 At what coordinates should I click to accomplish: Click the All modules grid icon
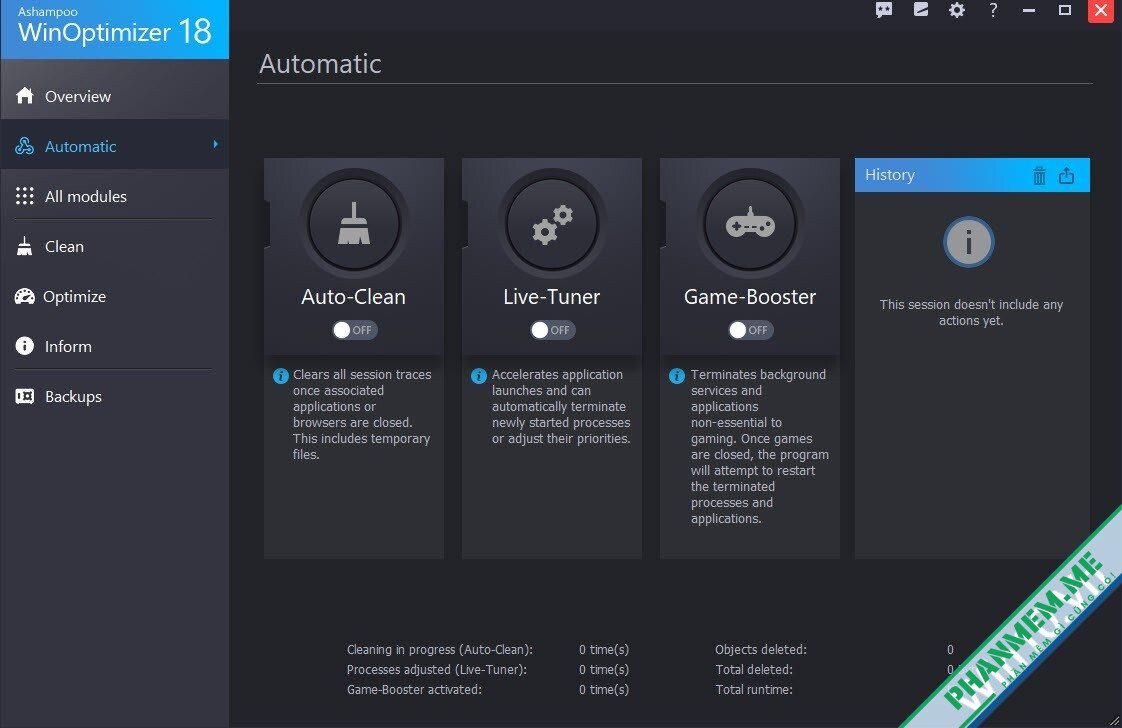point(25,196)
